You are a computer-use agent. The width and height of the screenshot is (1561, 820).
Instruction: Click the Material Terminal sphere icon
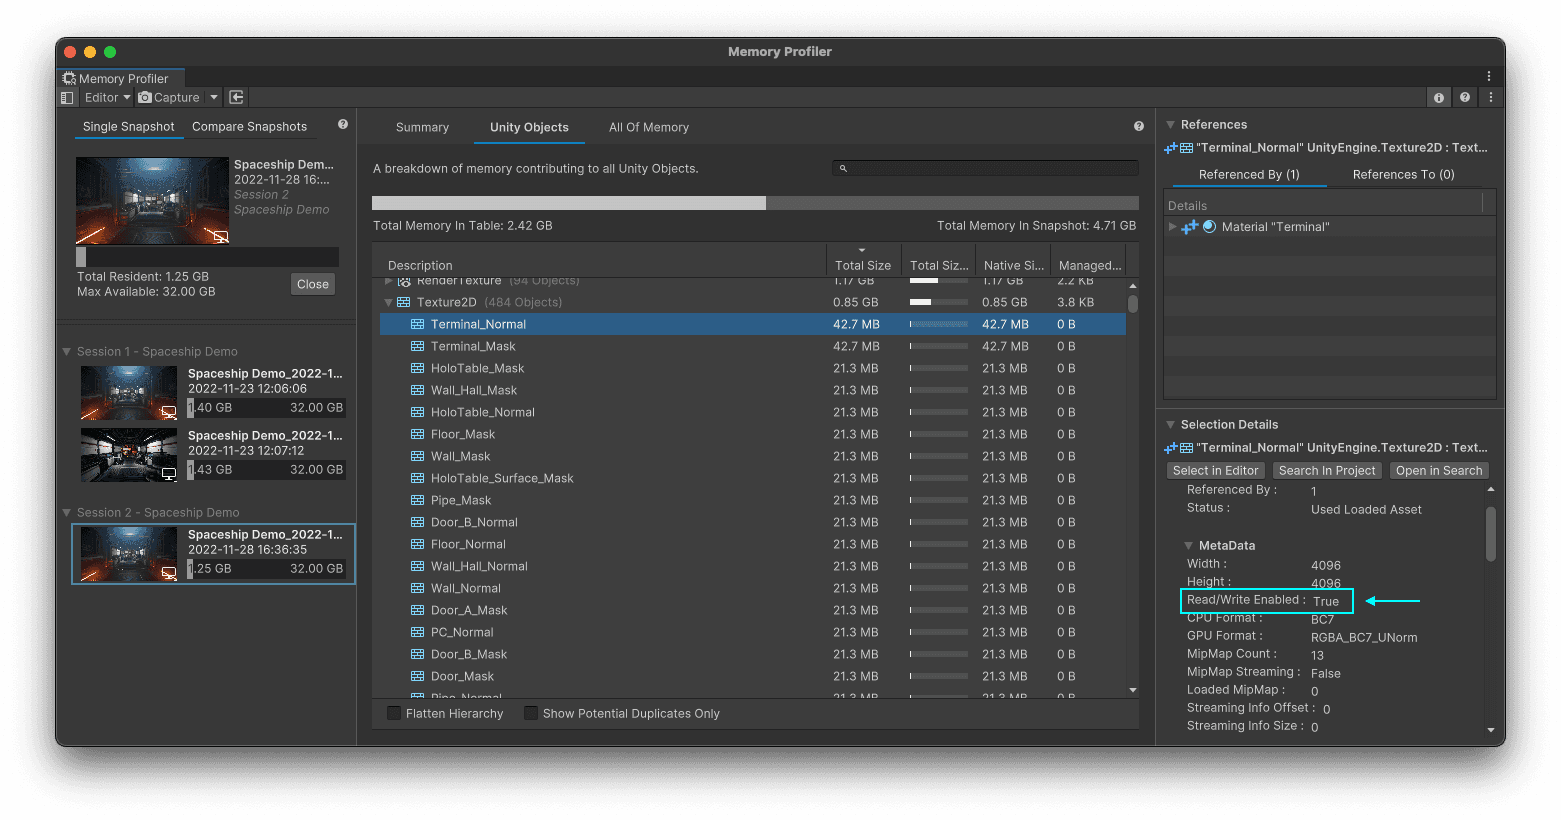(1209, 227)
